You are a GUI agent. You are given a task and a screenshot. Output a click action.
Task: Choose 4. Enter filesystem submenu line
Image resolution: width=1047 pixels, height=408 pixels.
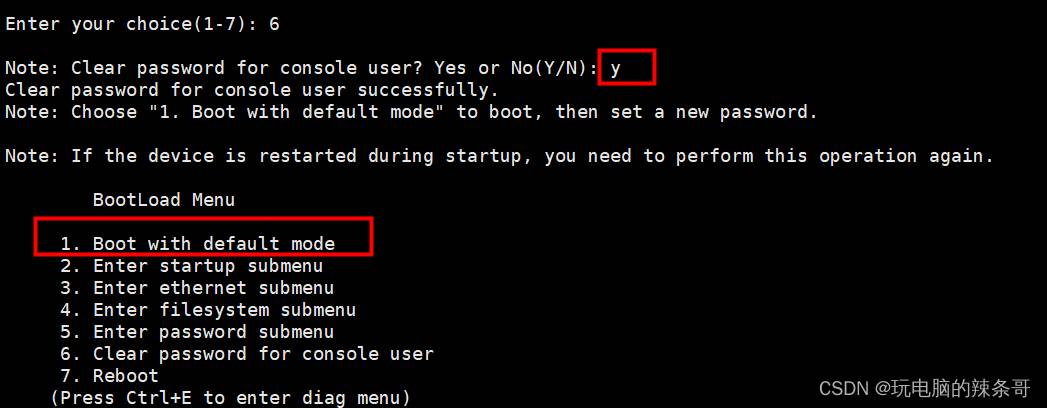coord(208,310)
